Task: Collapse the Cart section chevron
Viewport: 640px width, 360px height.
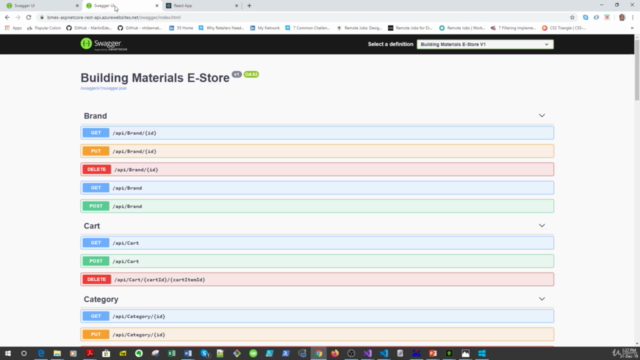Action: pyautogui.click(x=542, y=225)
